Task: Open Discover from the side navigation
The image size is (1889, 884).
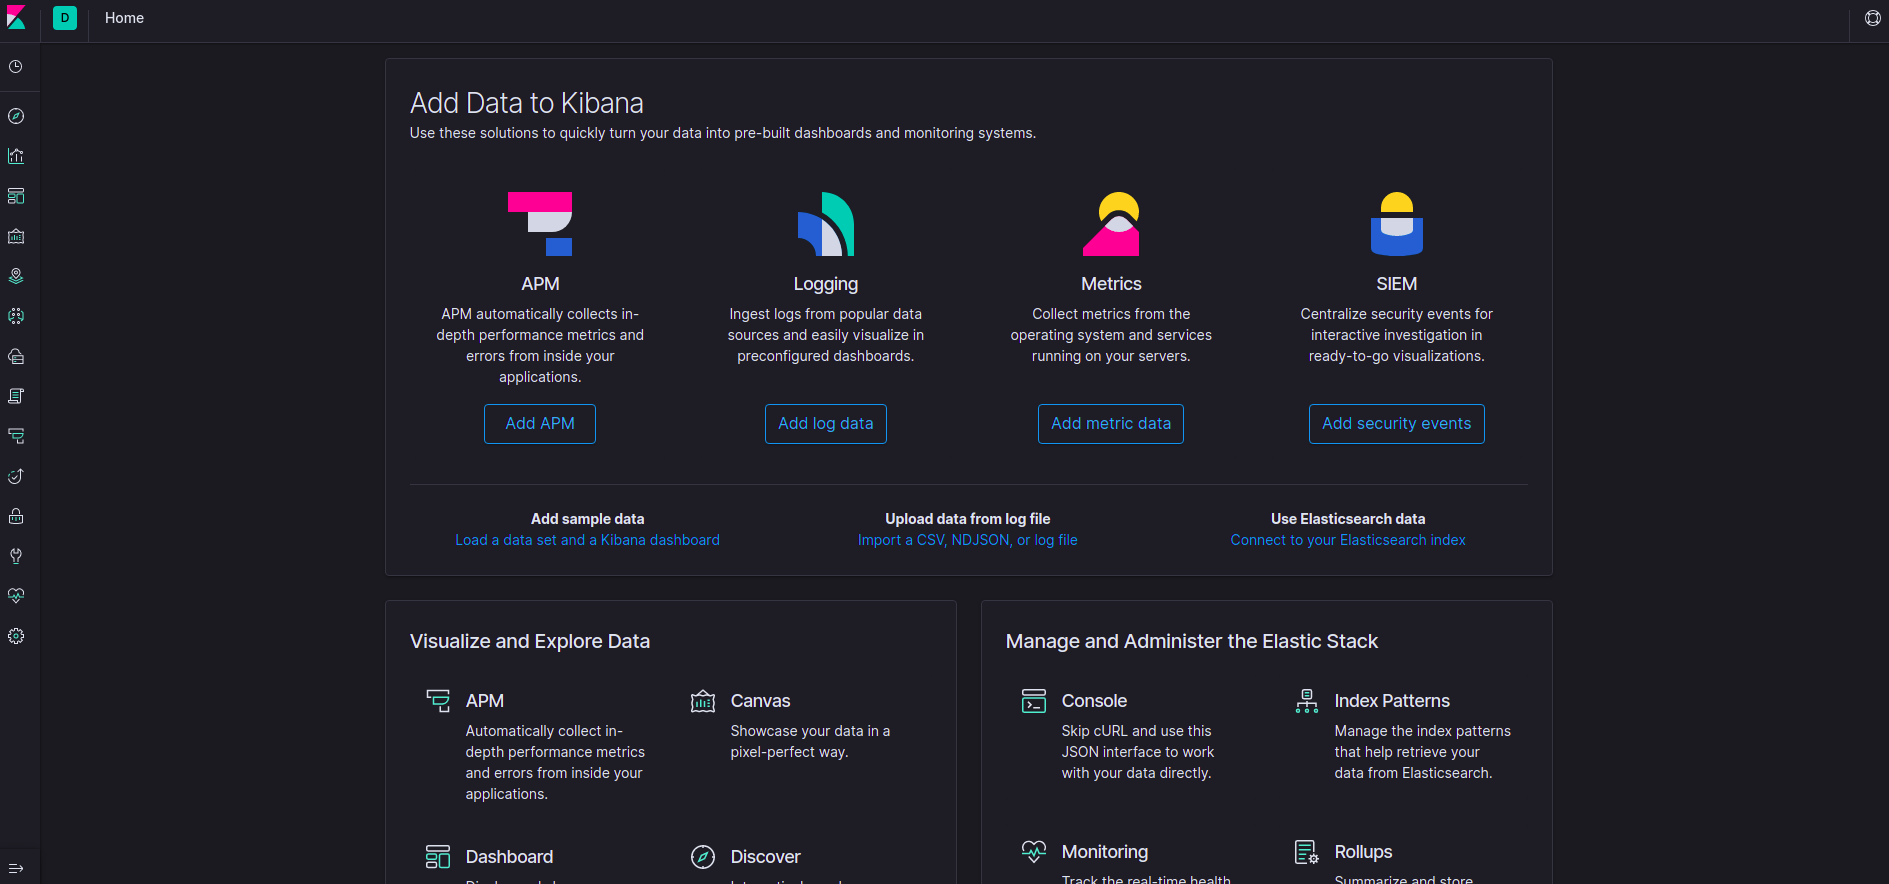Action: click(16, 116)
